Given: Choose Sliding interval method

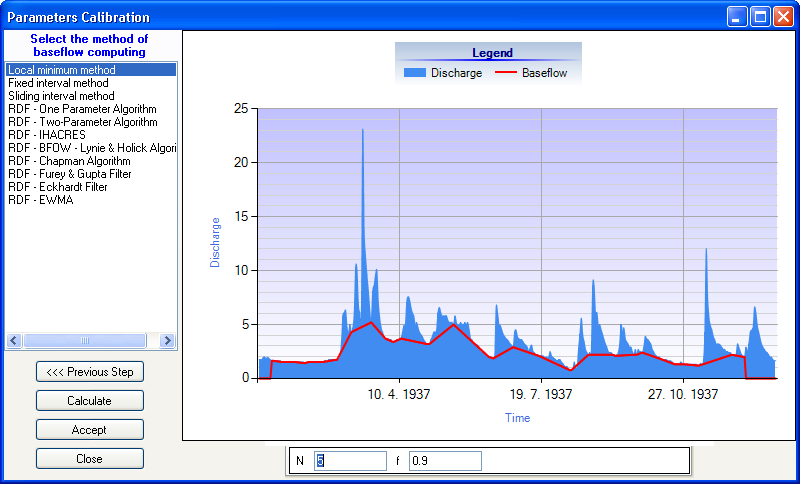Looking at the screenshot, I should pyautogui.click(x=91, y=96).
